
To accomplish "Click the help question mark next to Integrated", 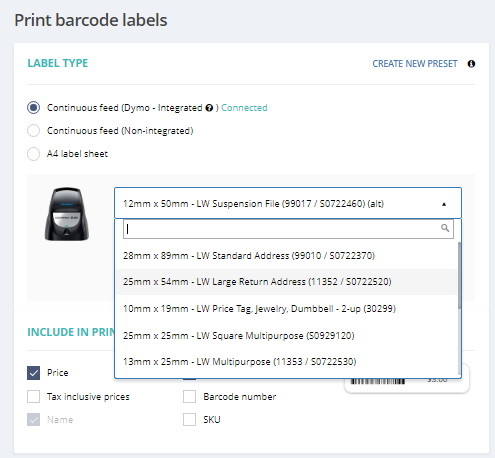I will coord(209,108).
